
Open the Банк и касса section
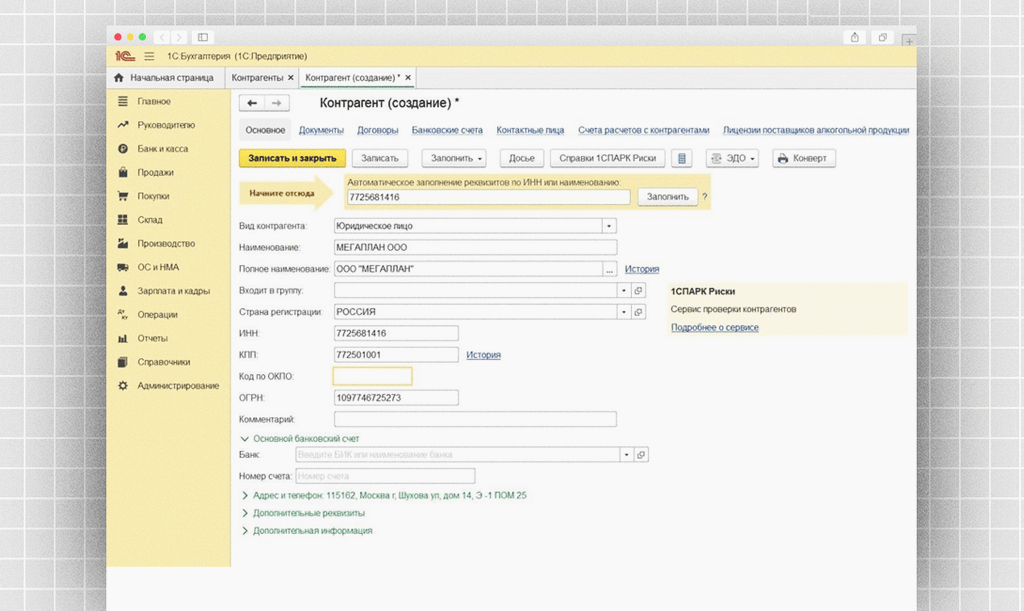(x=163, y=149)
